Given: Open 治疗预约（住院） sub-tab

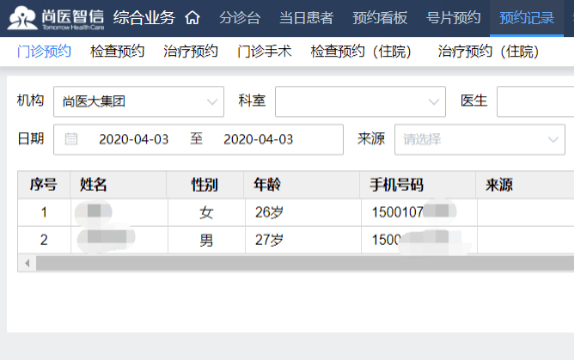Looking at the screenshot, I should [x=488, y=51].
